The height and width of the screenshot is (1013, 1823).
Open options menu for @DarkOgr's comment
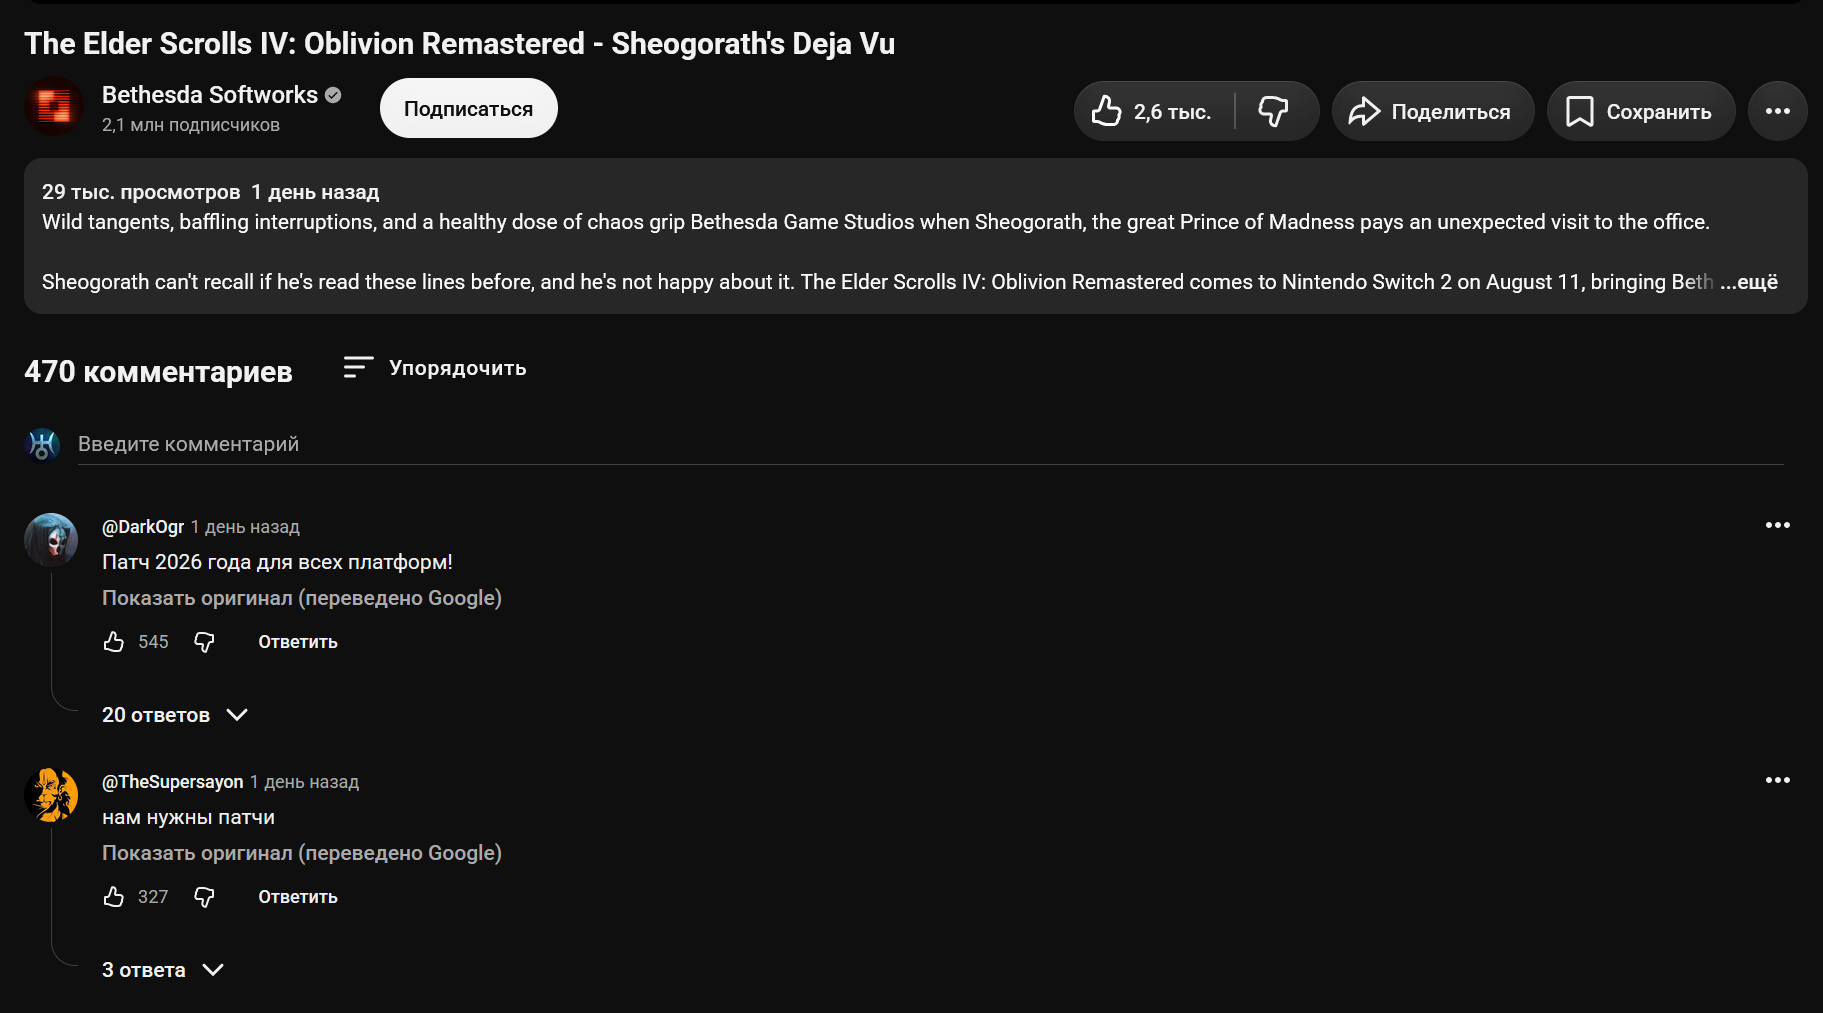(x=1777, y=525)
